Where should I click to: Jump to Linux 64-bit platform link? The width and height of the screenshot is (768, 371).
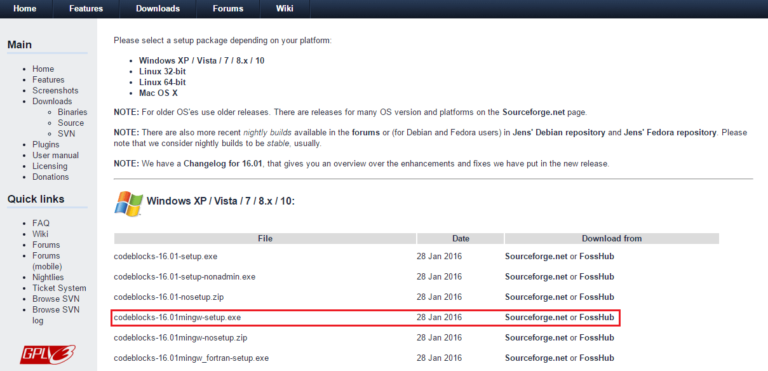(x=162, y=82)
